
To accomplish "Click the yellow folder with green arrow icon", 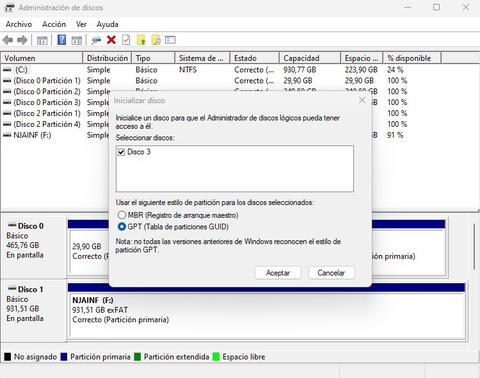I will [141, 40].
